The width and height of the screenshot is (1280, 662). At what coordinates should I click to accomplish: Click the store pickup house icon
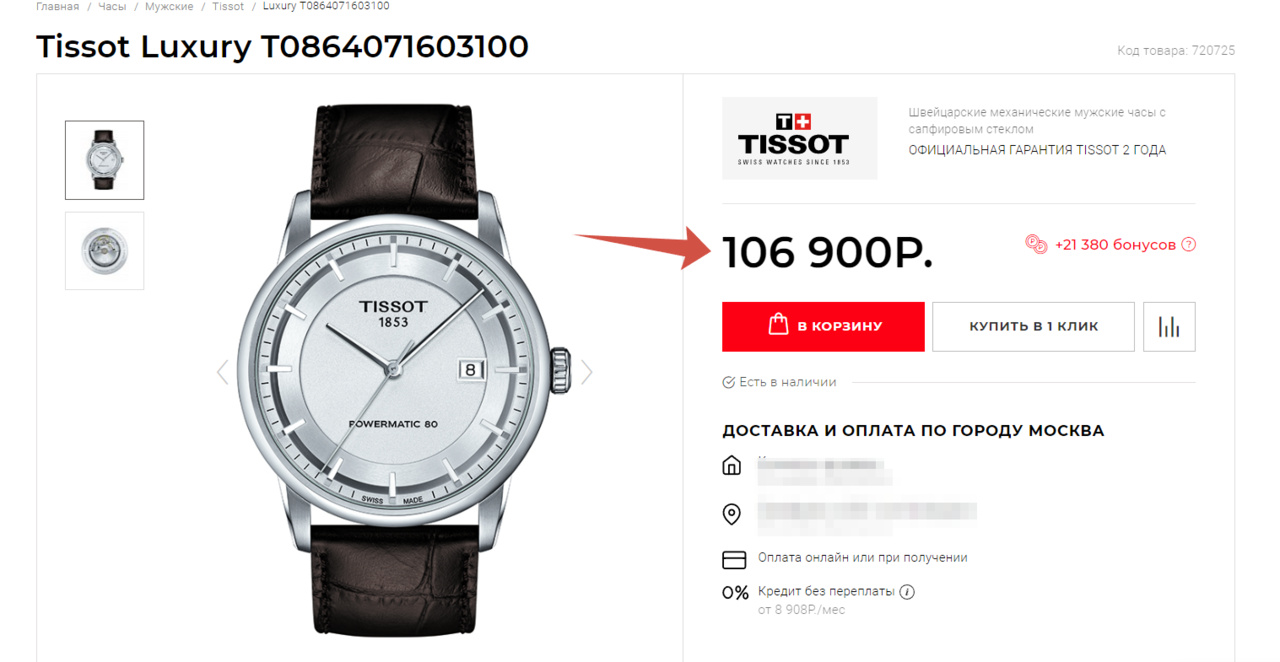pos(732,466)
